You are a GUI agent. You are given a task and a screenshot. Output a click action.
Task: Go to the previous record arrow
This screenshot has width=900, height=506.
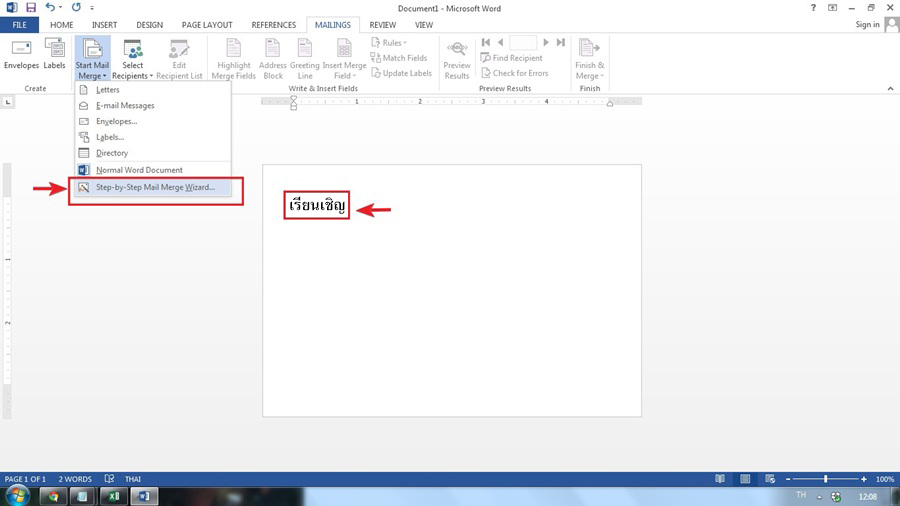pyautogui.click(x=501, y=42)
